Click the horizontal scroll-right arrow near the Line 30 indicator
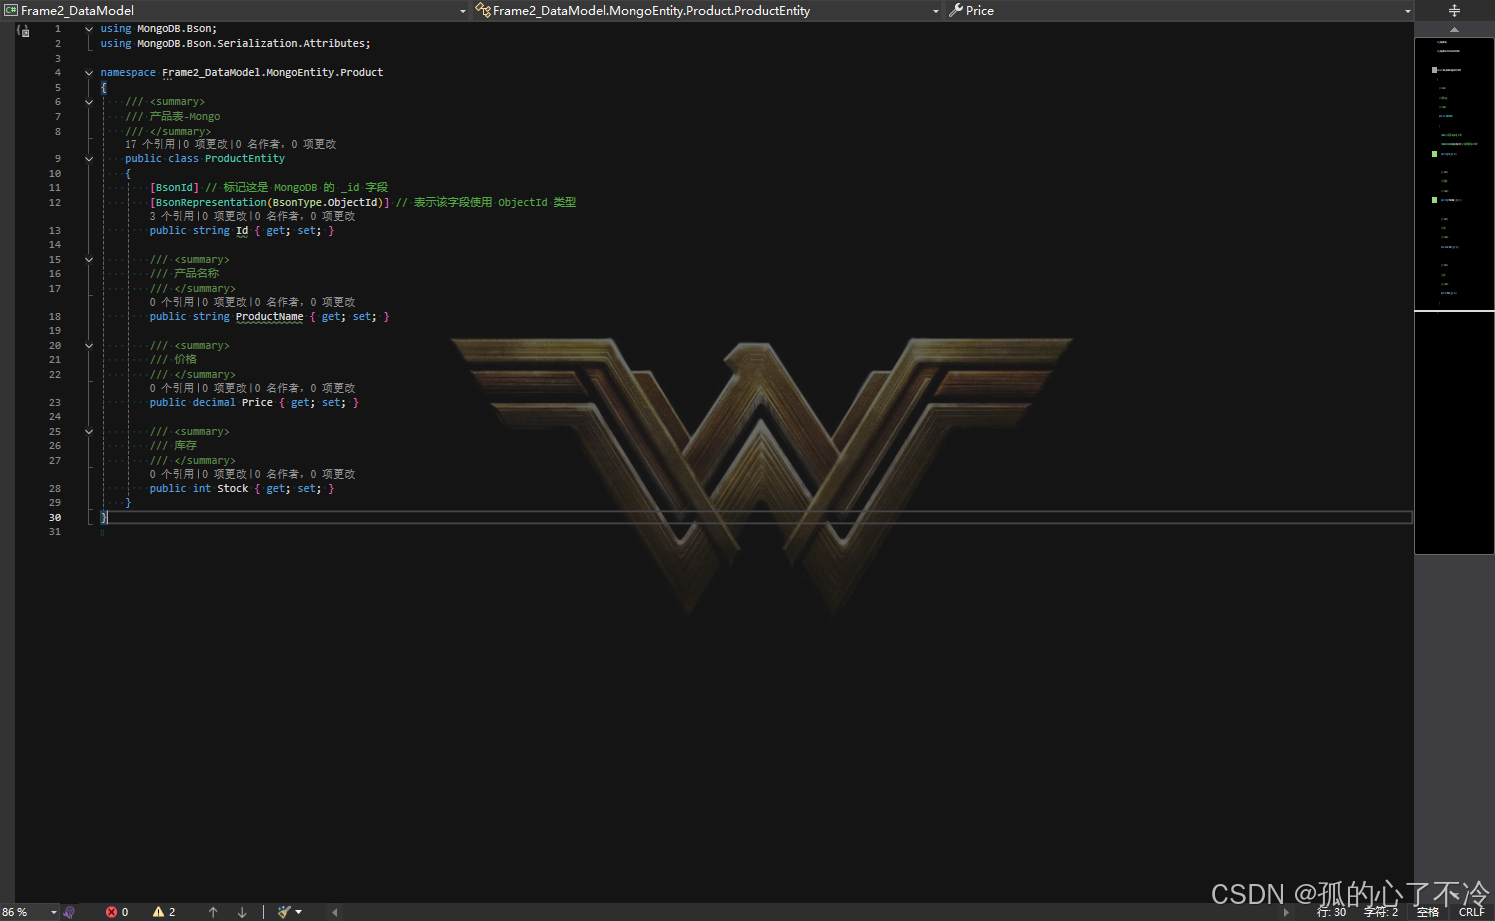The image size is (1495, 921). [1287, 912]
